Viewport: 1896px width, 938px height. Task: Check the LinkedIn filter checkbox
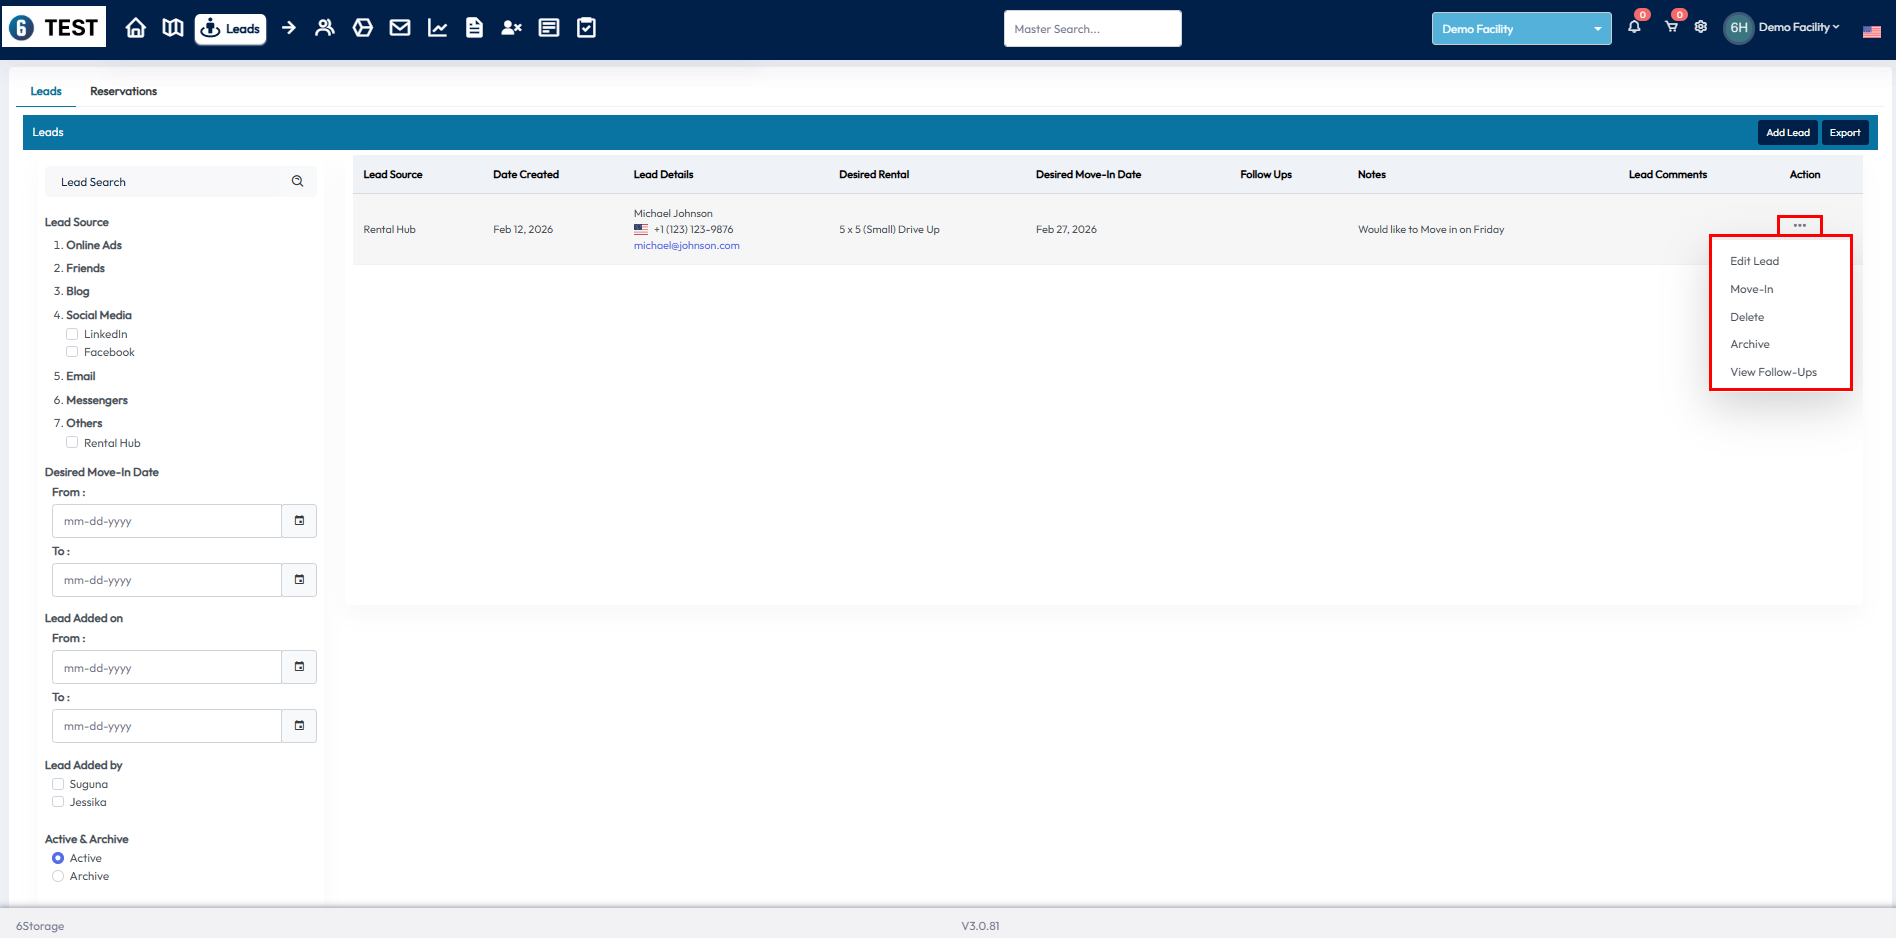point(72,334)
